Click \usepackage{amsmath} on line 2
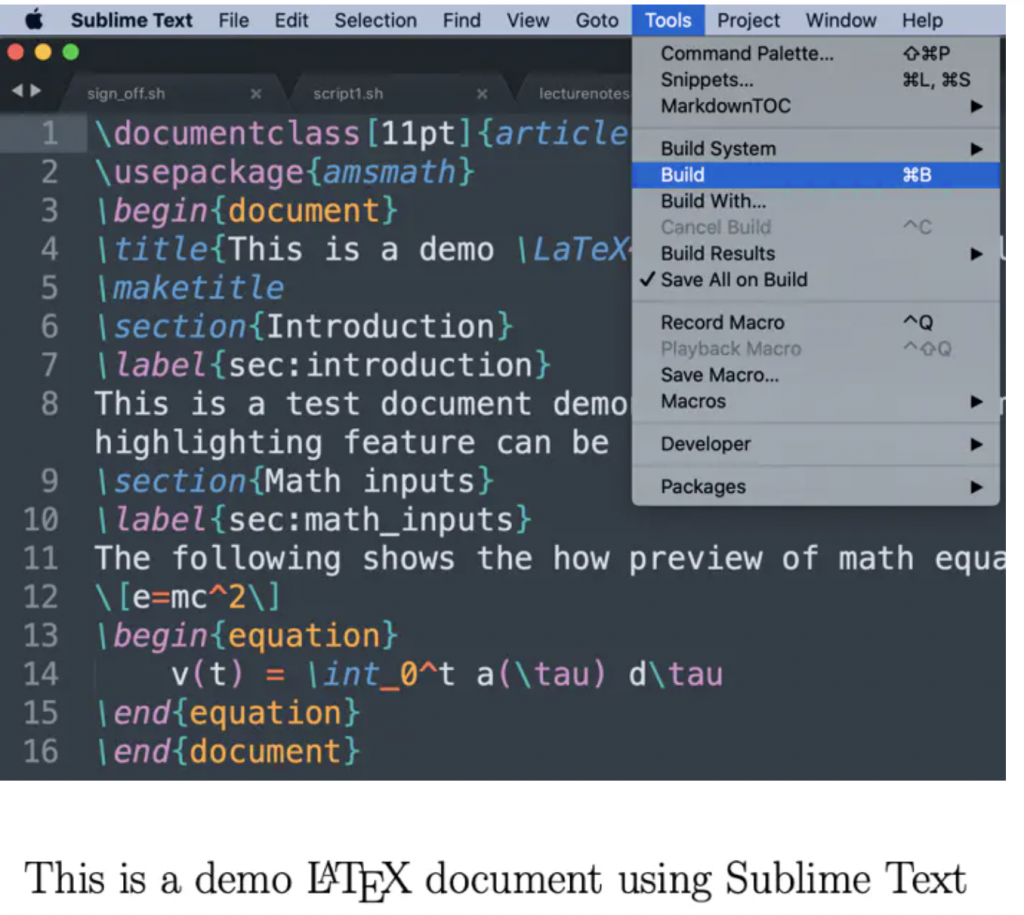This screenshot has height=915, width=1024. [x=285, y=172]
